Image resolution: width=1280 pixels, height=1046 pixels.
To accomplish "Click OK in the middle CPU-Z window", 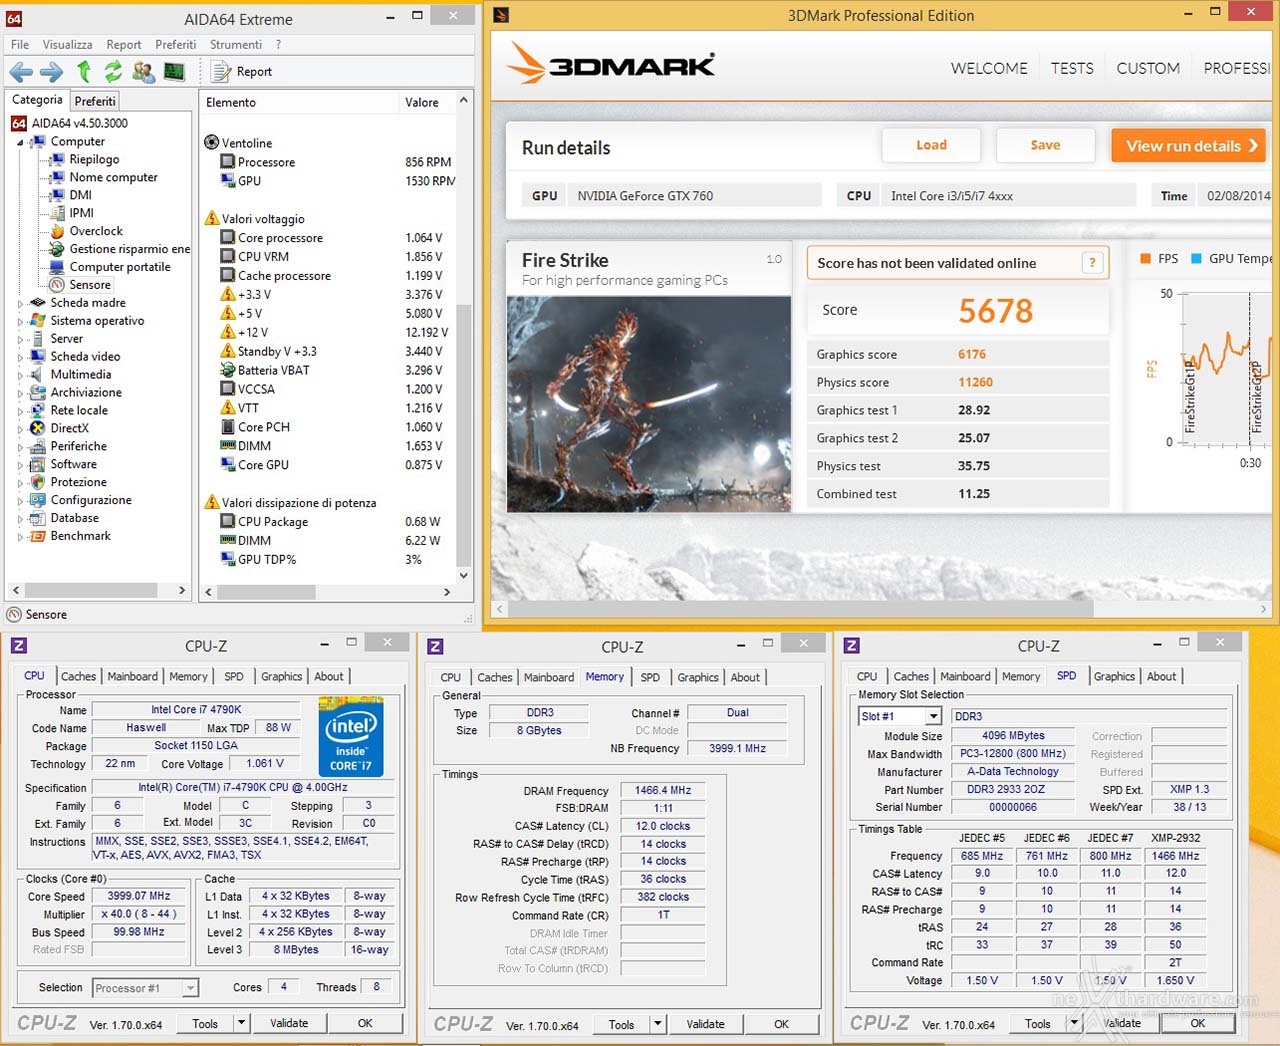I will [781, 1024].
